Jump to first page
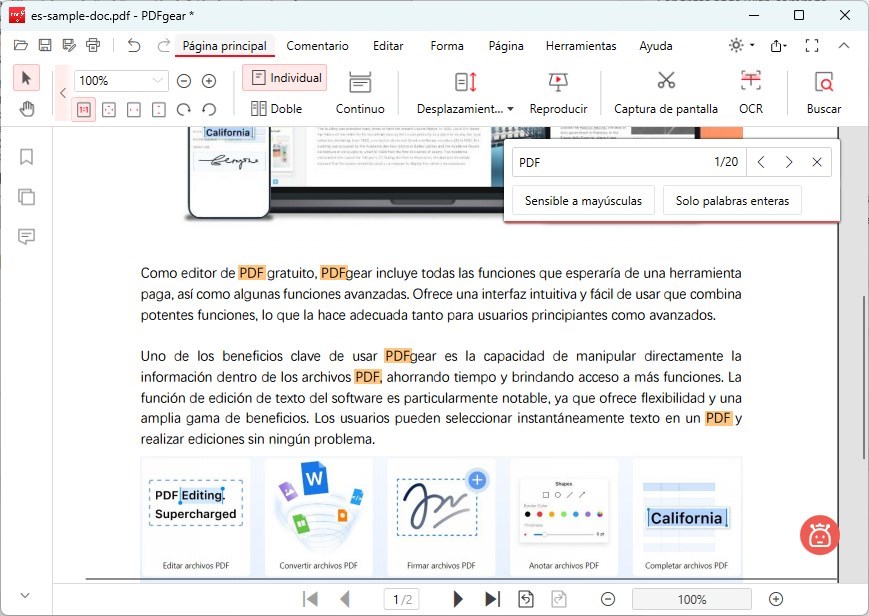 click(310, 599)
